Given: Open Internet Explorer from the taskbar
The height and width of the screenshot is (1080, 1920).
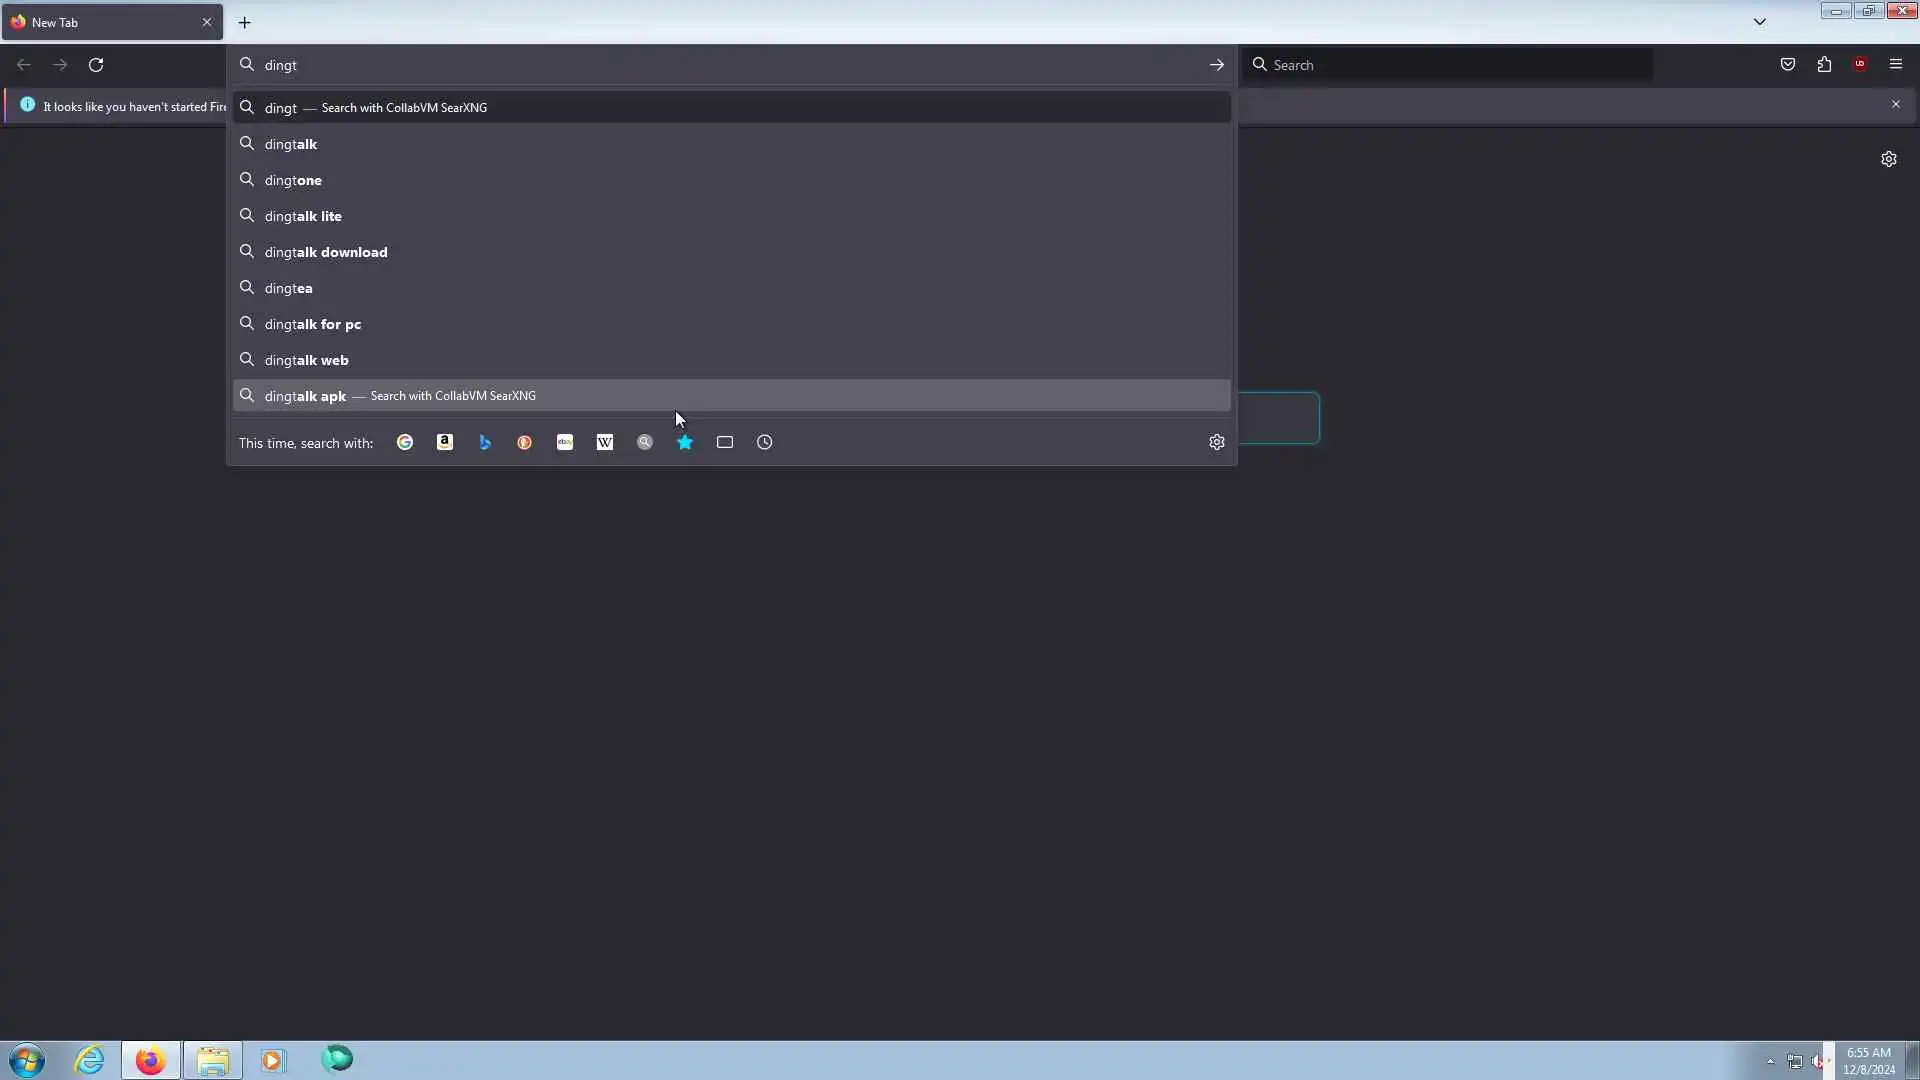Looking at the screenshot, I should point(89,1060).
